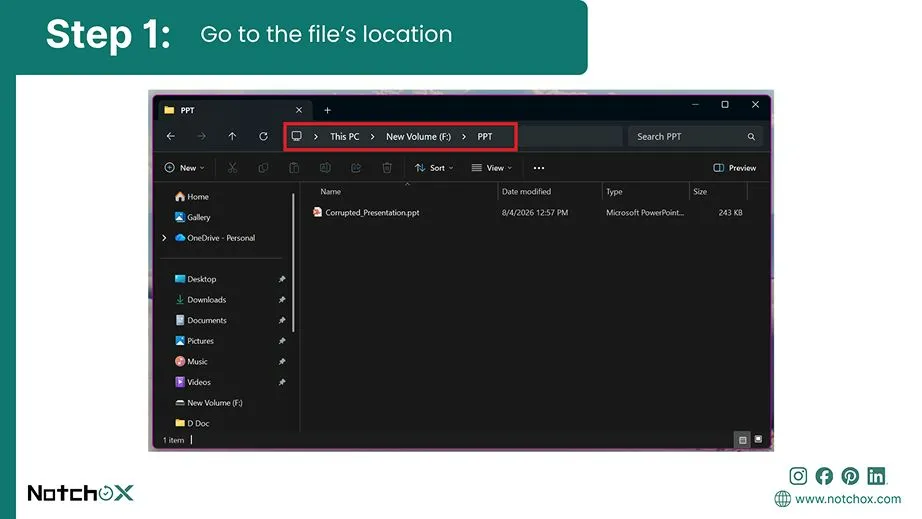Click the Microsoft PowerPoint type cell
The image size is (922, 519).
tap(645, 213)
